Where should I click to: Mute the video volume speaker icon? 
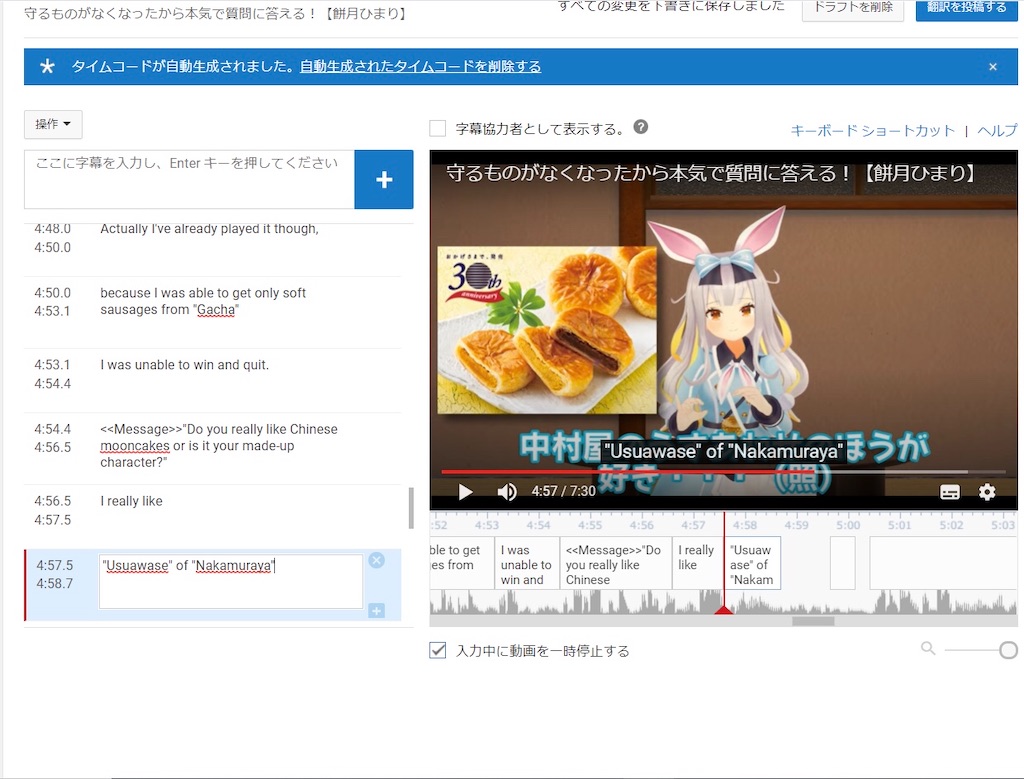507,492
